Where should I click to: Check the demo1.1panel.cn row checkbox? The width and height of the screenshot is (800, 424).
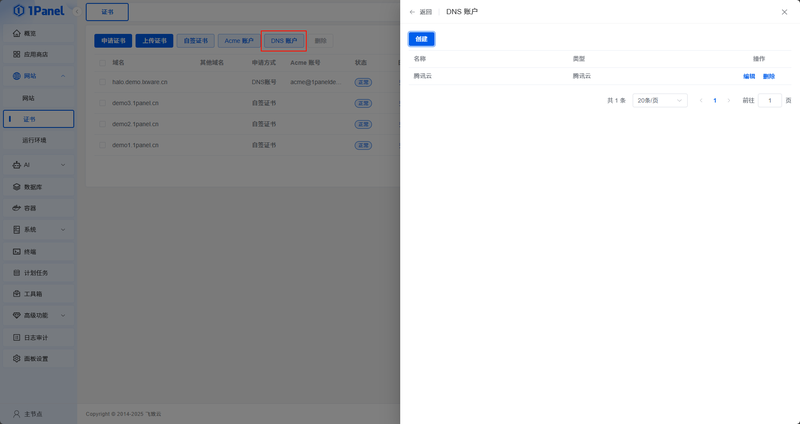click(x=103, y=145)
